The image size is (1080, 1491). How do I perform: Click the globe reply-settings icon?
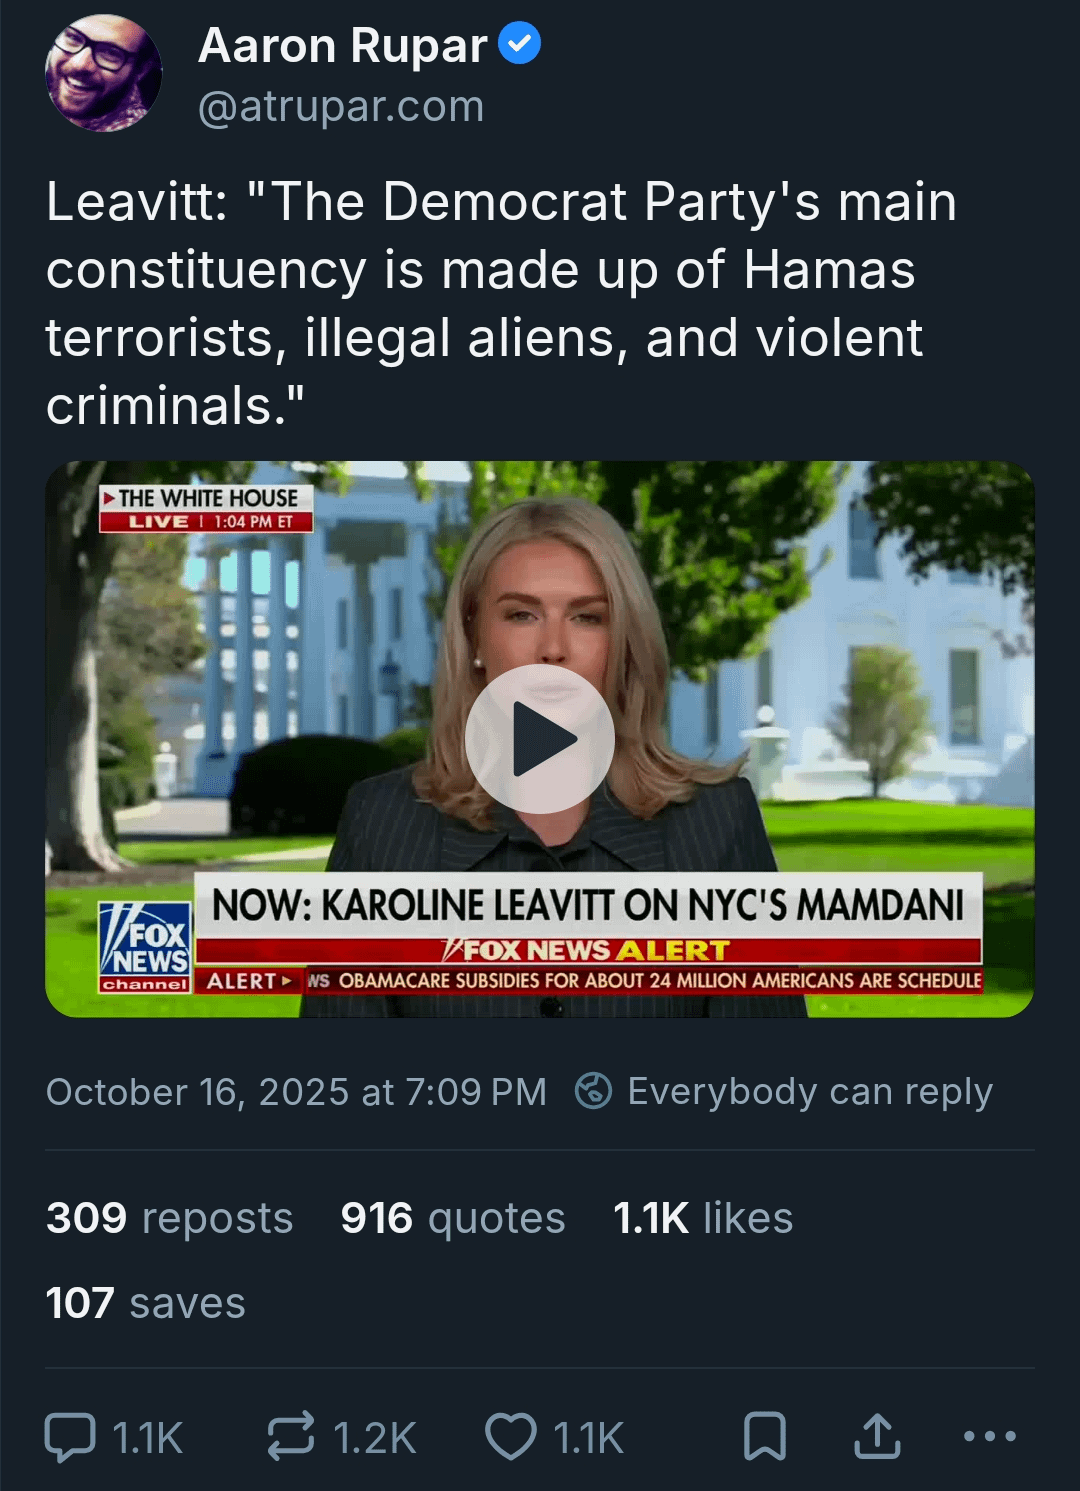[x=593, y=1091]
